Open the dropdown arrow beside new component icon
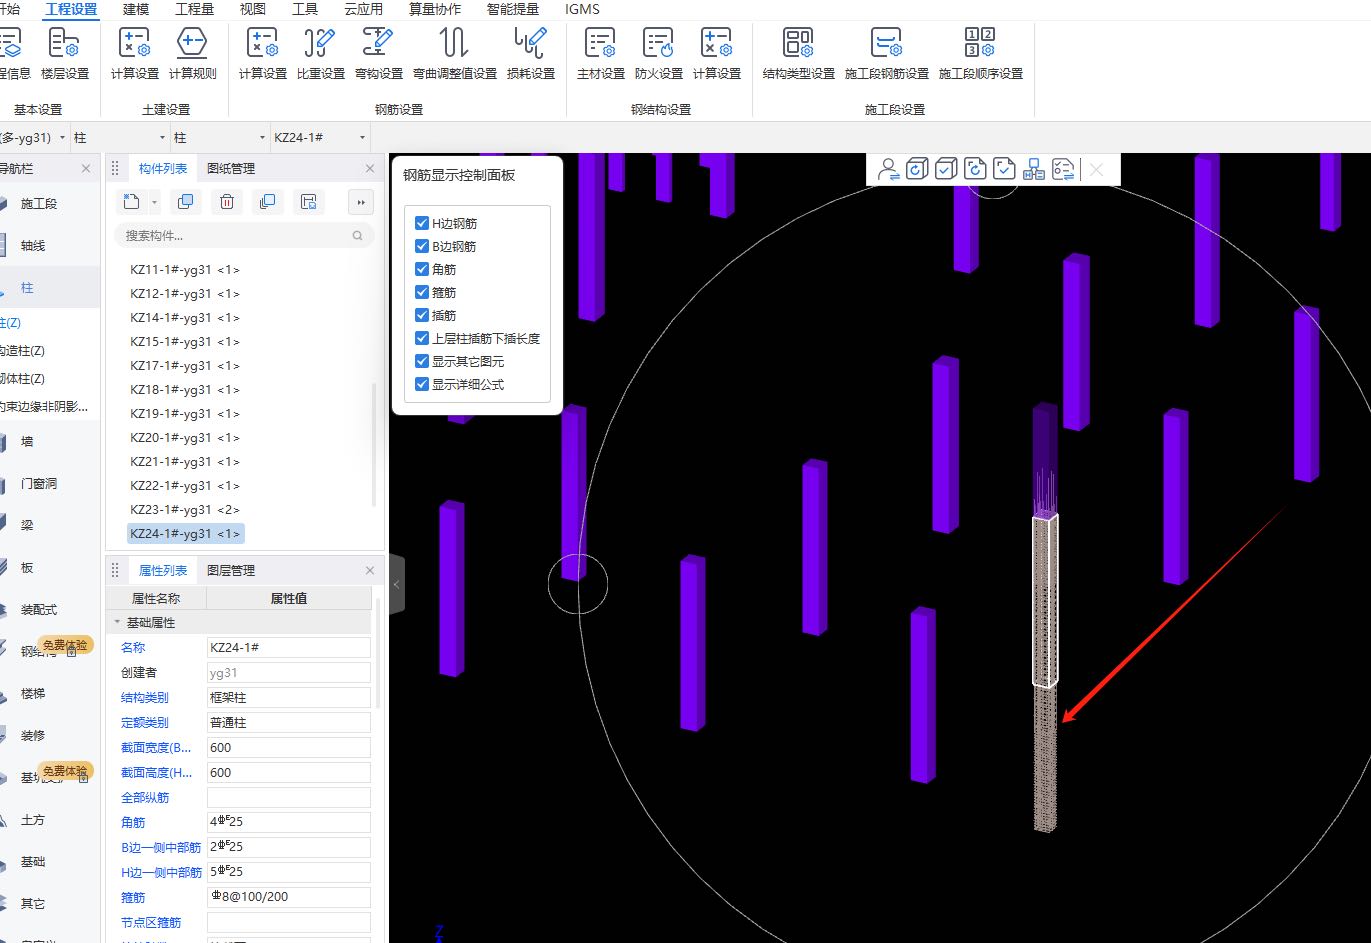 (154, 202)
